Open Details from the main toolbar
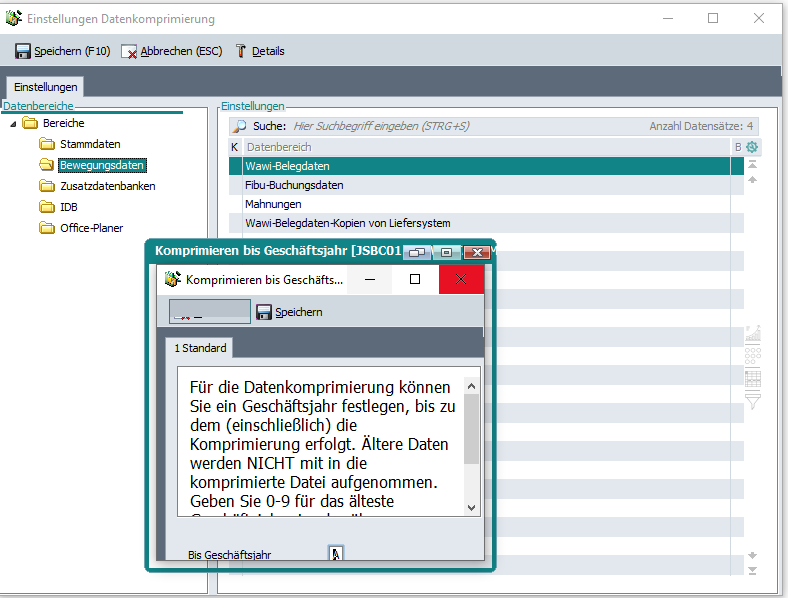This screenshot has height=598, width=788. point(260,51)
